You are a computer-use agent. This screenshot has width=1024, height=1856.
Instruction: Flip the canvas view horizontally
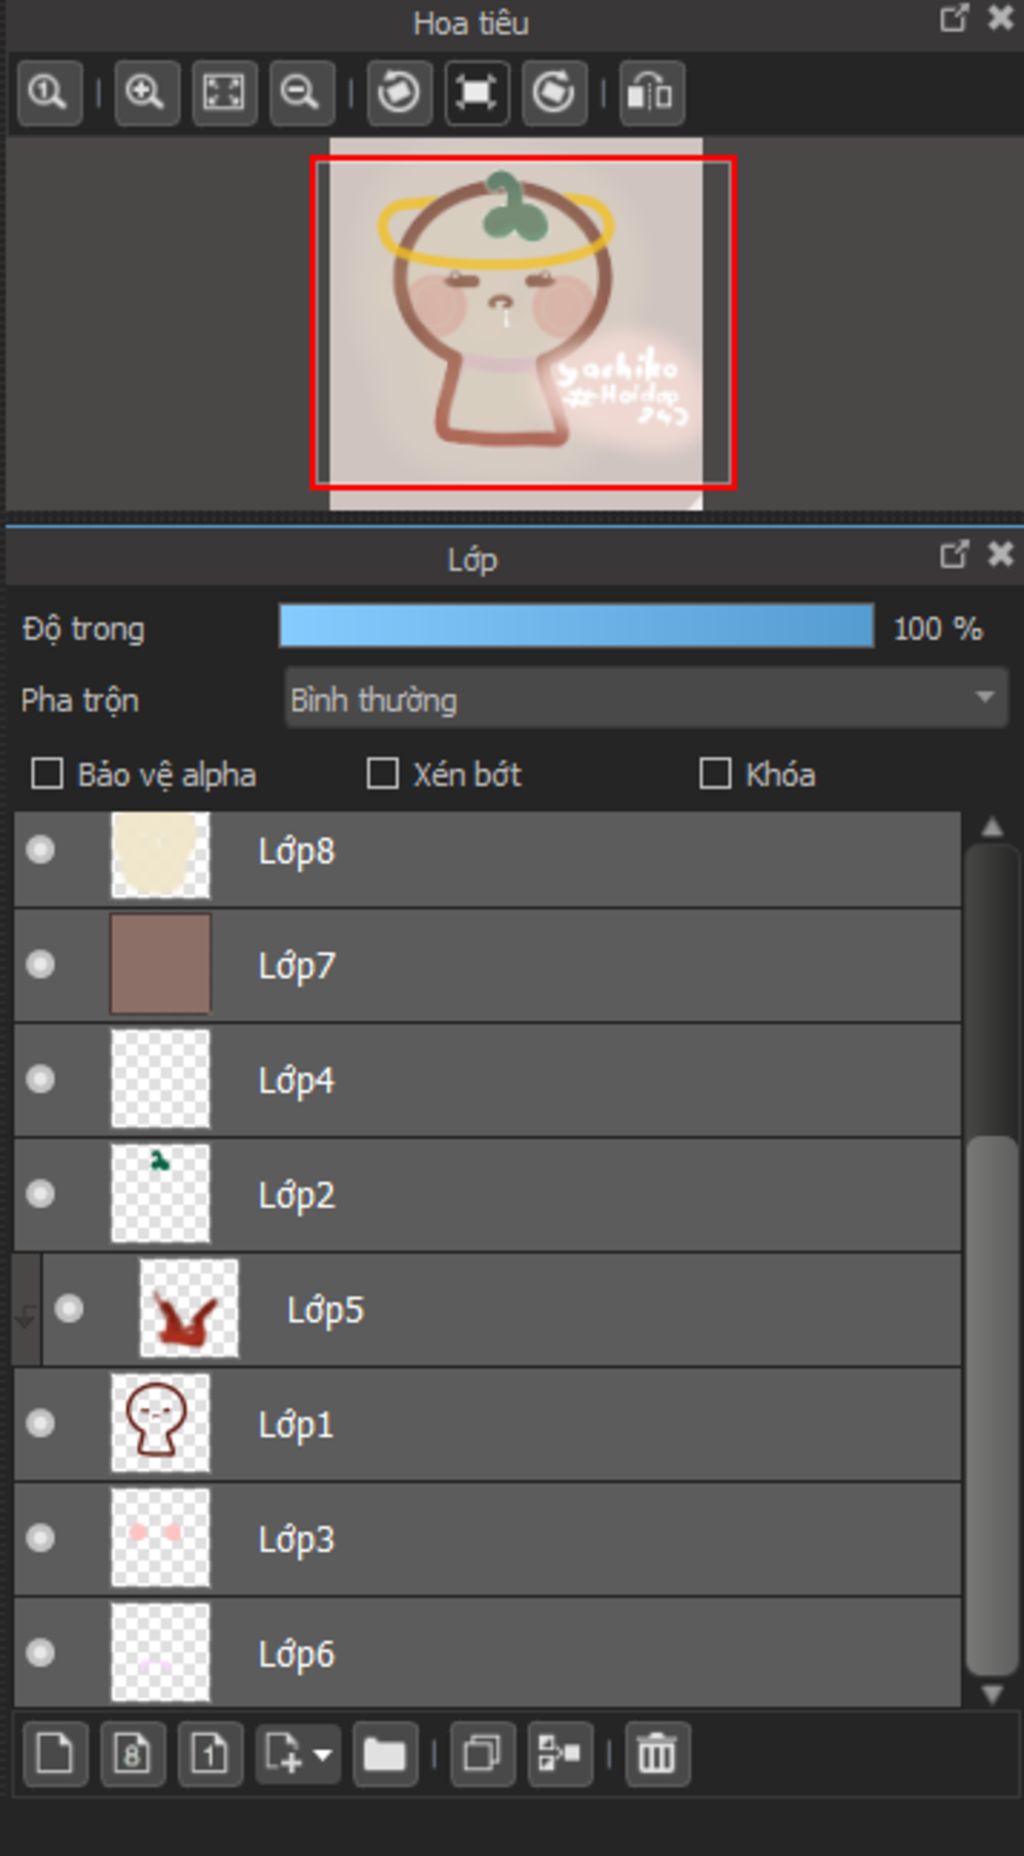coord(651,93)
